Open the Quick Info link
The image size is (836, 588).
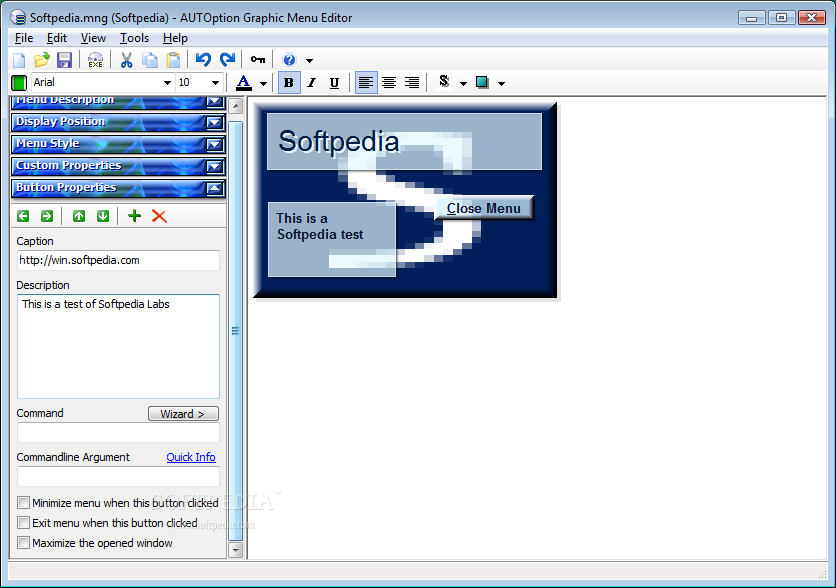191,457
